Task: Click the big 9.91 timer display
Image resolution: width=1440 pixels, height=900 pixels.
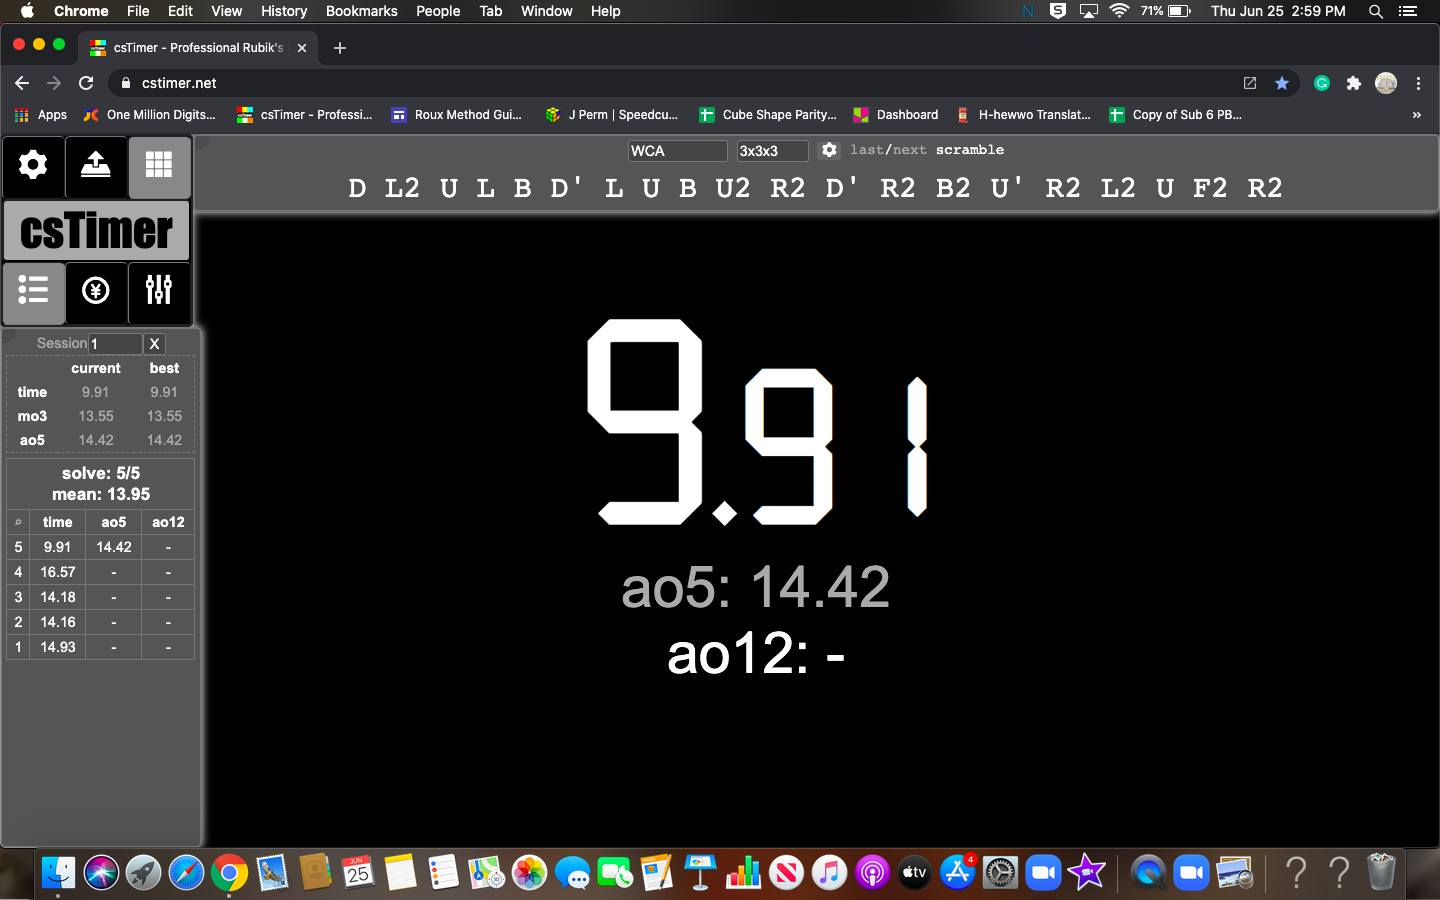Action: point(757,422)
